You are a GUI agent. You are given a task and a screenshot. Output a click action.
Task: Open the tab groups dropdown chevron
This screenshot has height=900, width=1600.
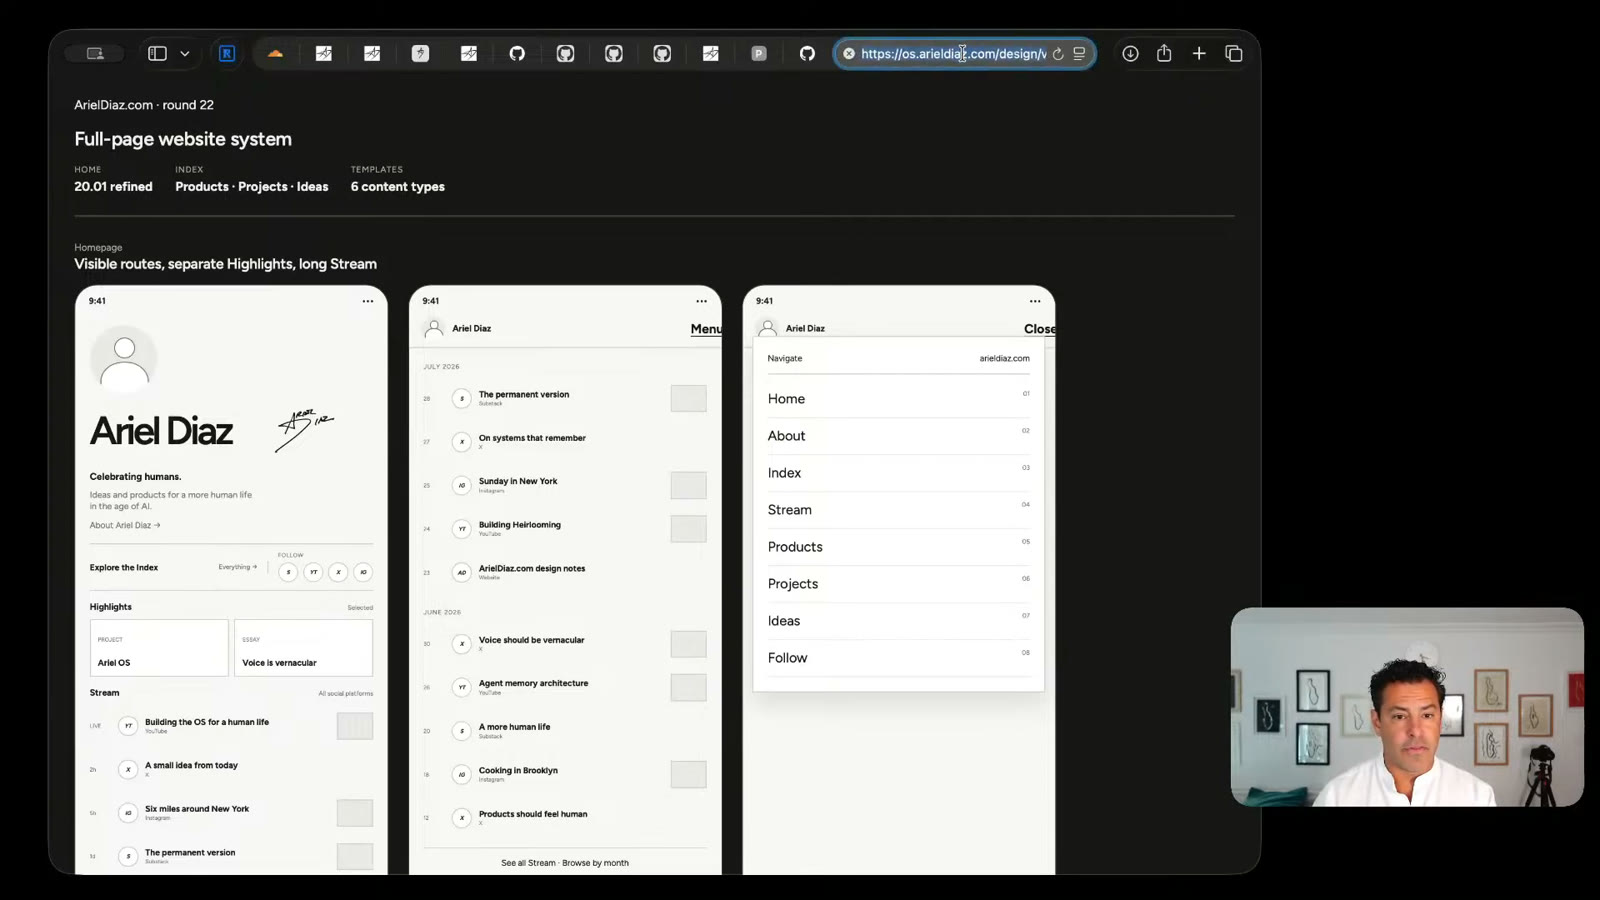[x=185, y=54]
